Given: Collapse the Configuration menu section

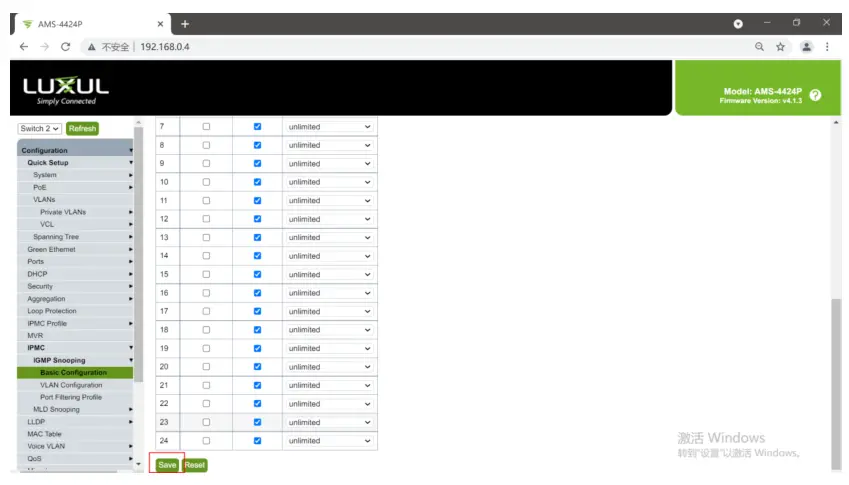Looking at the screenshot, I should tap(75, 150).
